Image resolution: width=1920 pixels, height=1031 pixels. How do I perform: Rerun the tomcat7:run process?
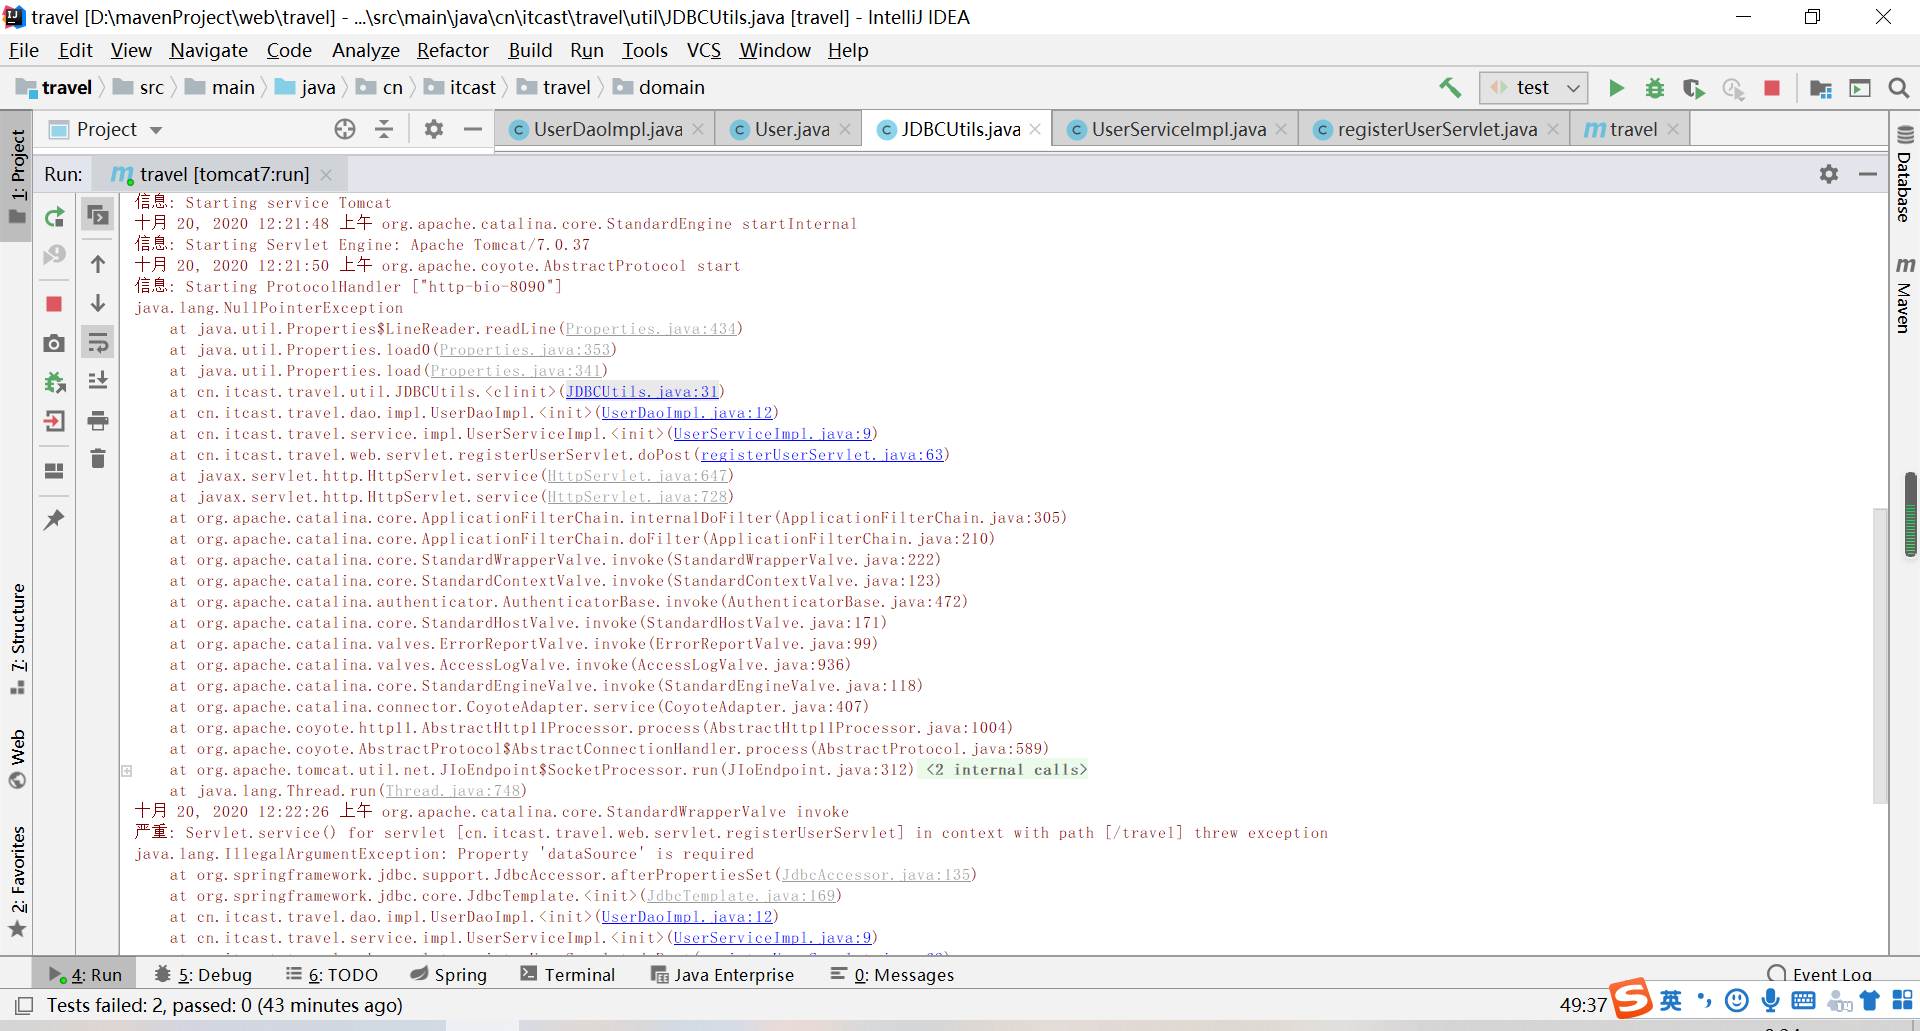[54, 217]
